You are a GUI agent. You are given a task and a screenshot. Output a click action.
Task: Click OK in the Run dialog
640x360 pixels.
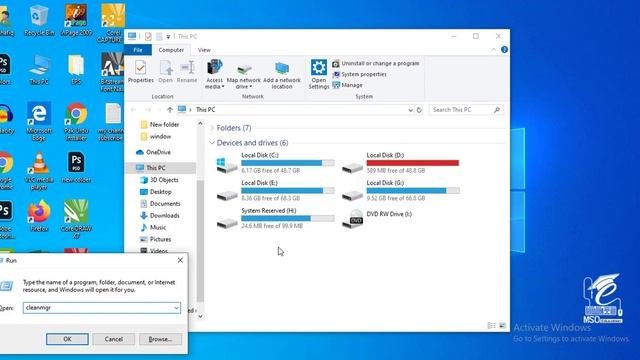pos(67,339)
